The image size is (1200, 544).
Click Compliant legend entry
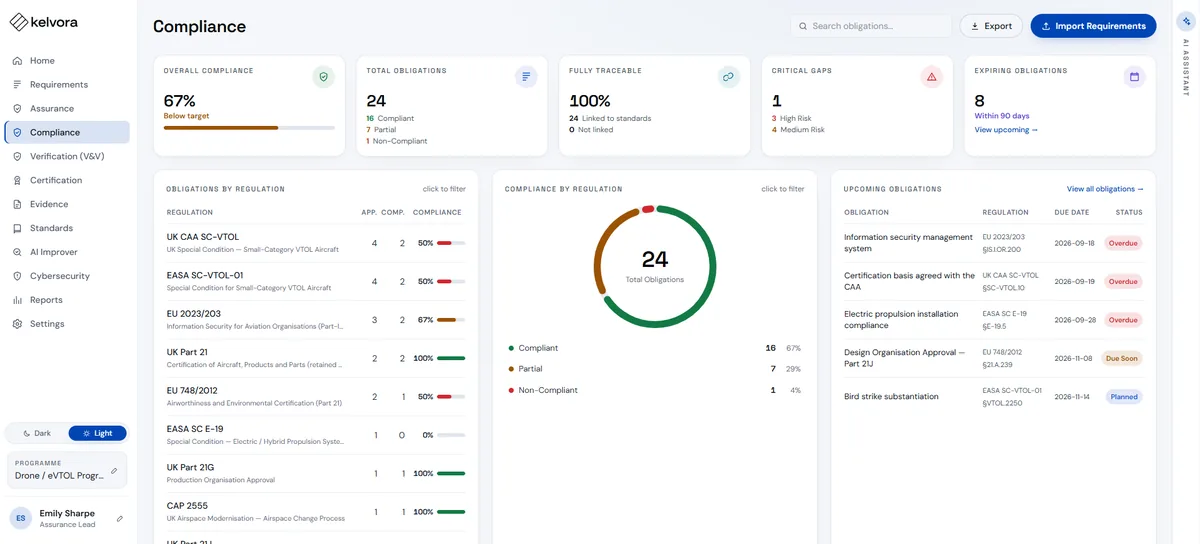tap(655, 348)
